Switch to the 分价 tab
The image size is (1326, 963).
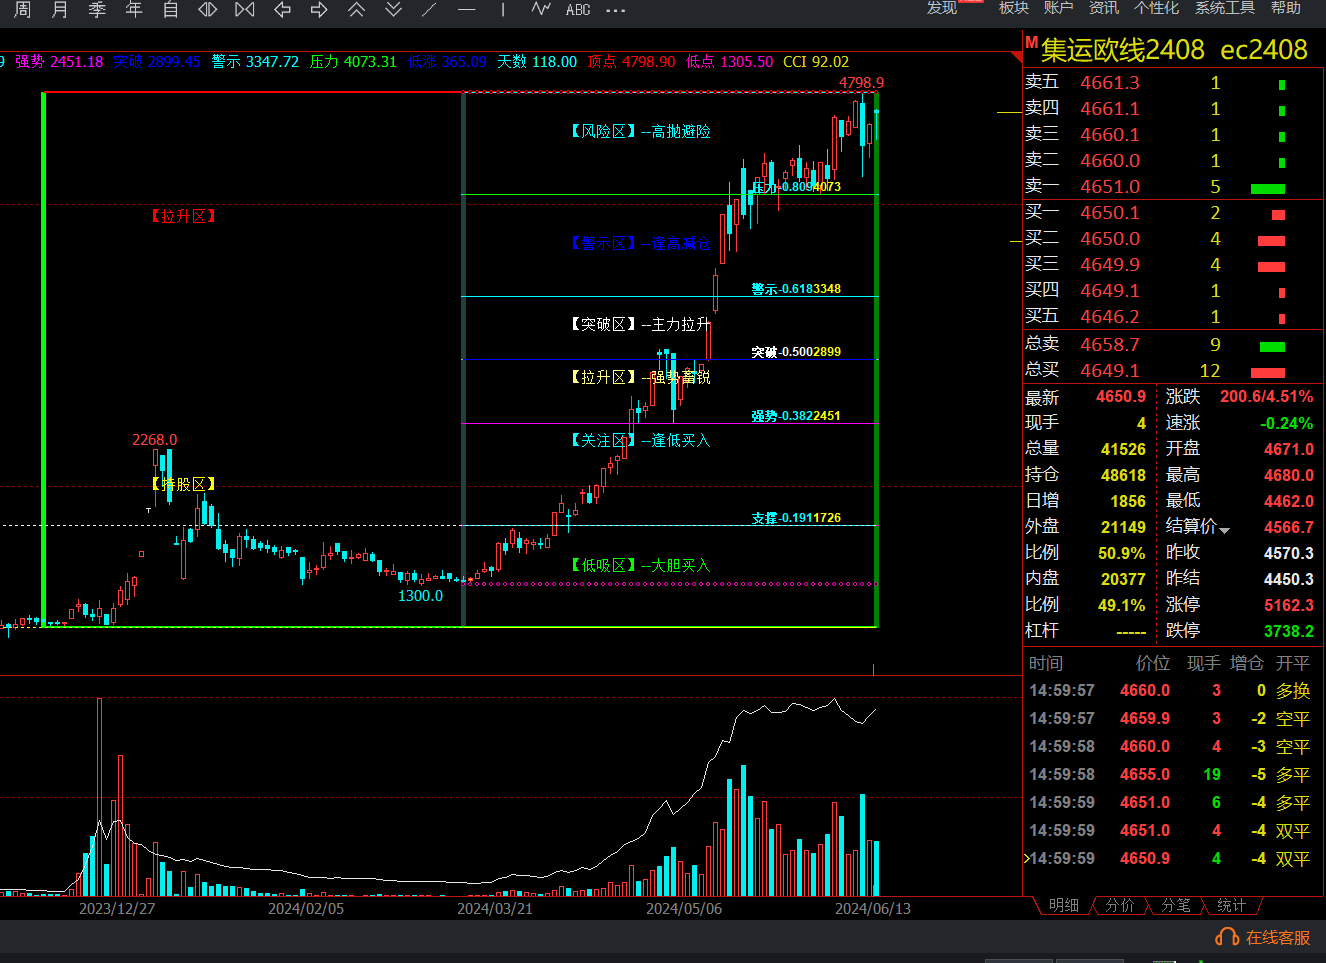pos(1120,905)
